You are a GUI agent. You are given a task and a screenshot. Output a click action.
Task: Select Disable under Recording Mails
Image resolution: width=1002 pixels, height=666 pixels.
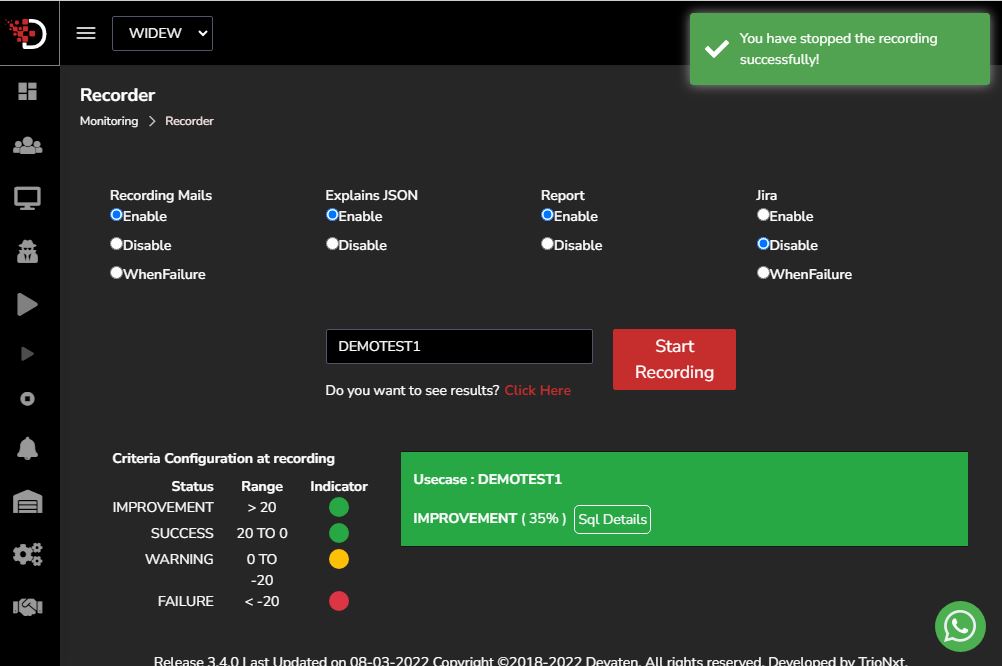click(116, 244)
